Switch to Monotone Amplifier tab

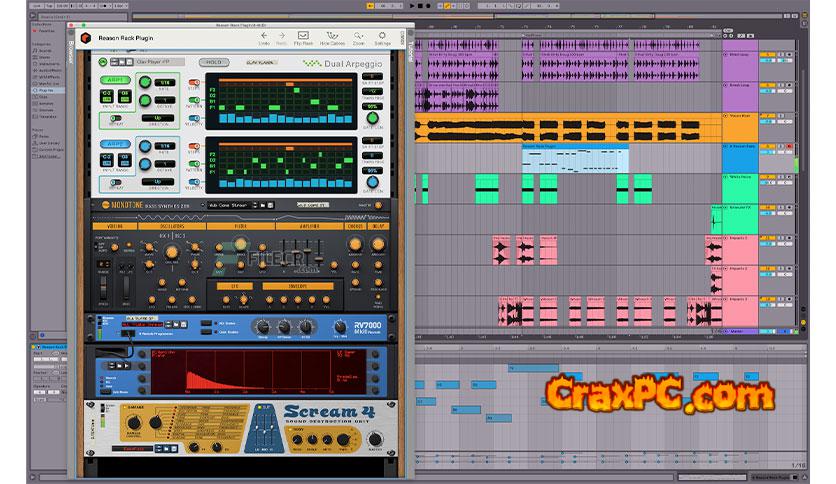tap(309, 226)
